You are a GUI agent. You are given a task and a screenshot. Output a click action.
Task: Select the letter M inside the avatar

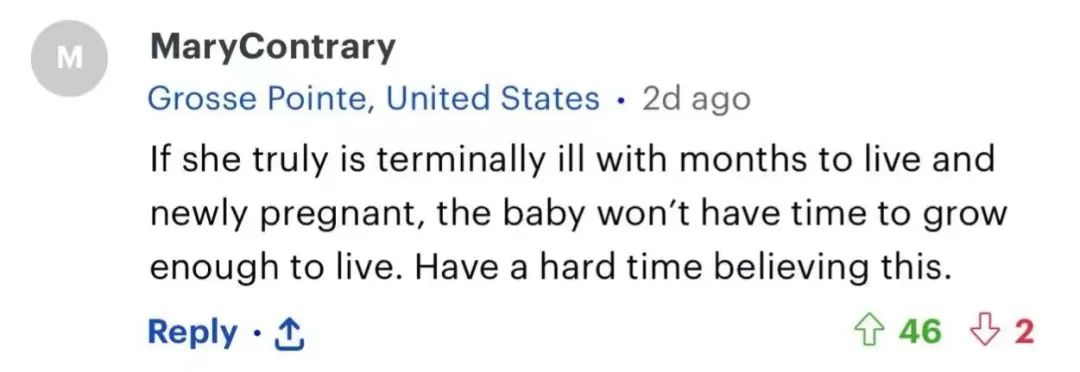(x=70, y=59)
